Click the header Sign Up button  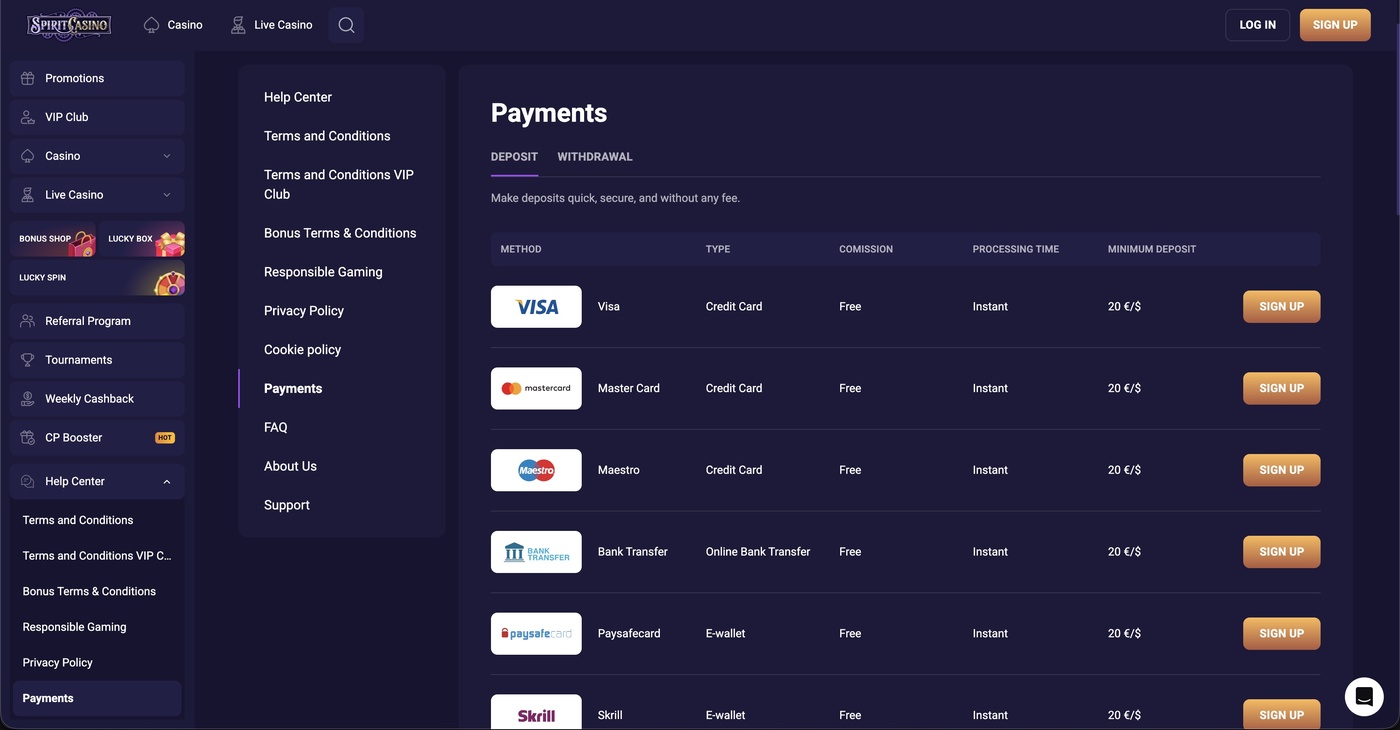(x=1335, y=25)
